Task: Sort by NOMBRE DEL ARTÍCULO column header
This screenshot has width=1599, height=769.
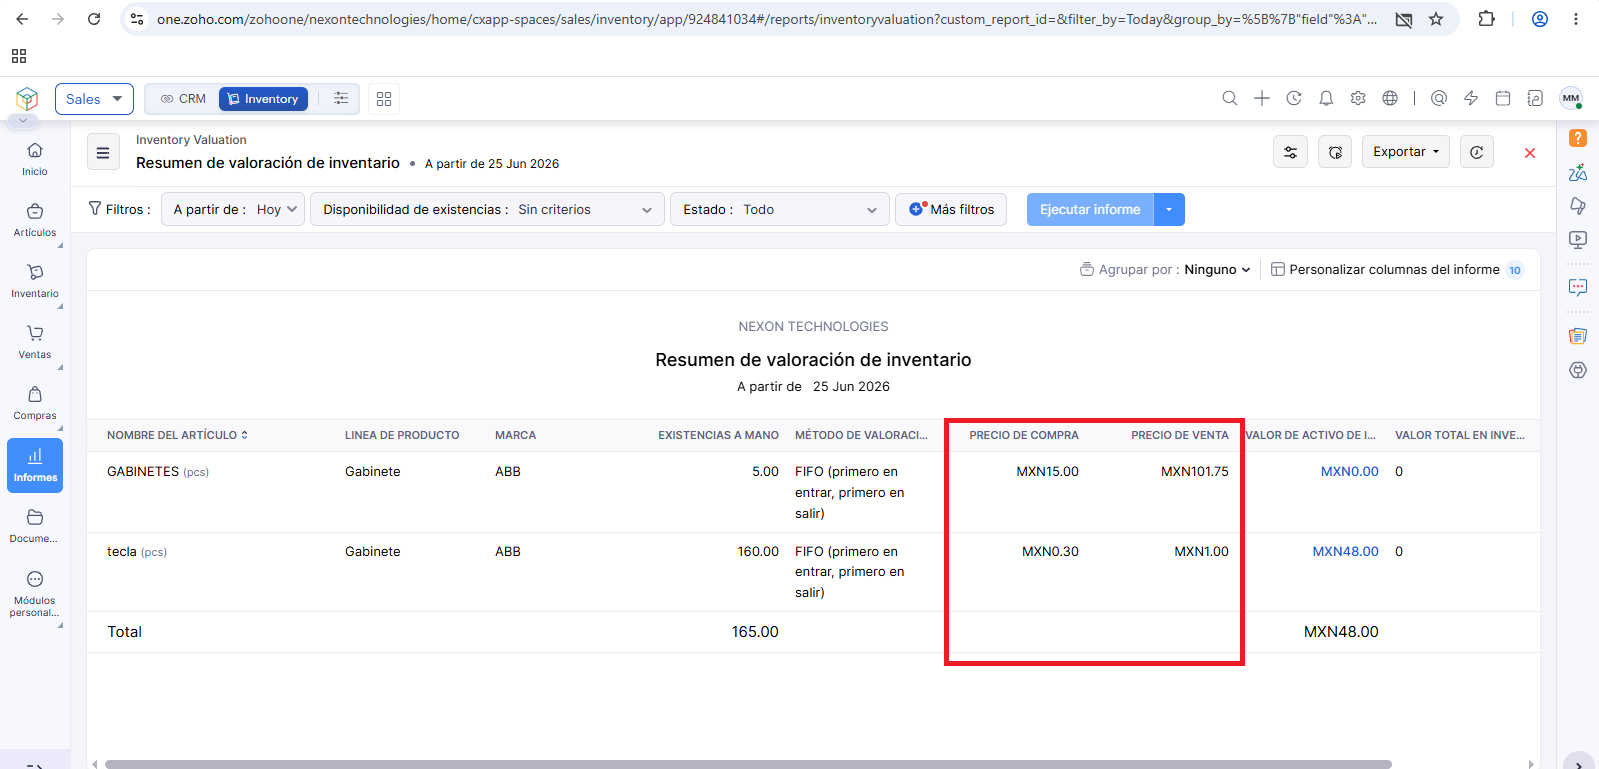Action: point(177,435)
